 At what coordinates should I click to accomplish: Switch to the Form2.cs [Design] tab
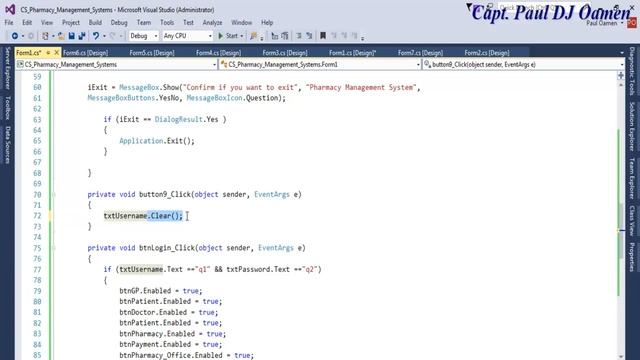pyautogui.click(x=487, y=53)
